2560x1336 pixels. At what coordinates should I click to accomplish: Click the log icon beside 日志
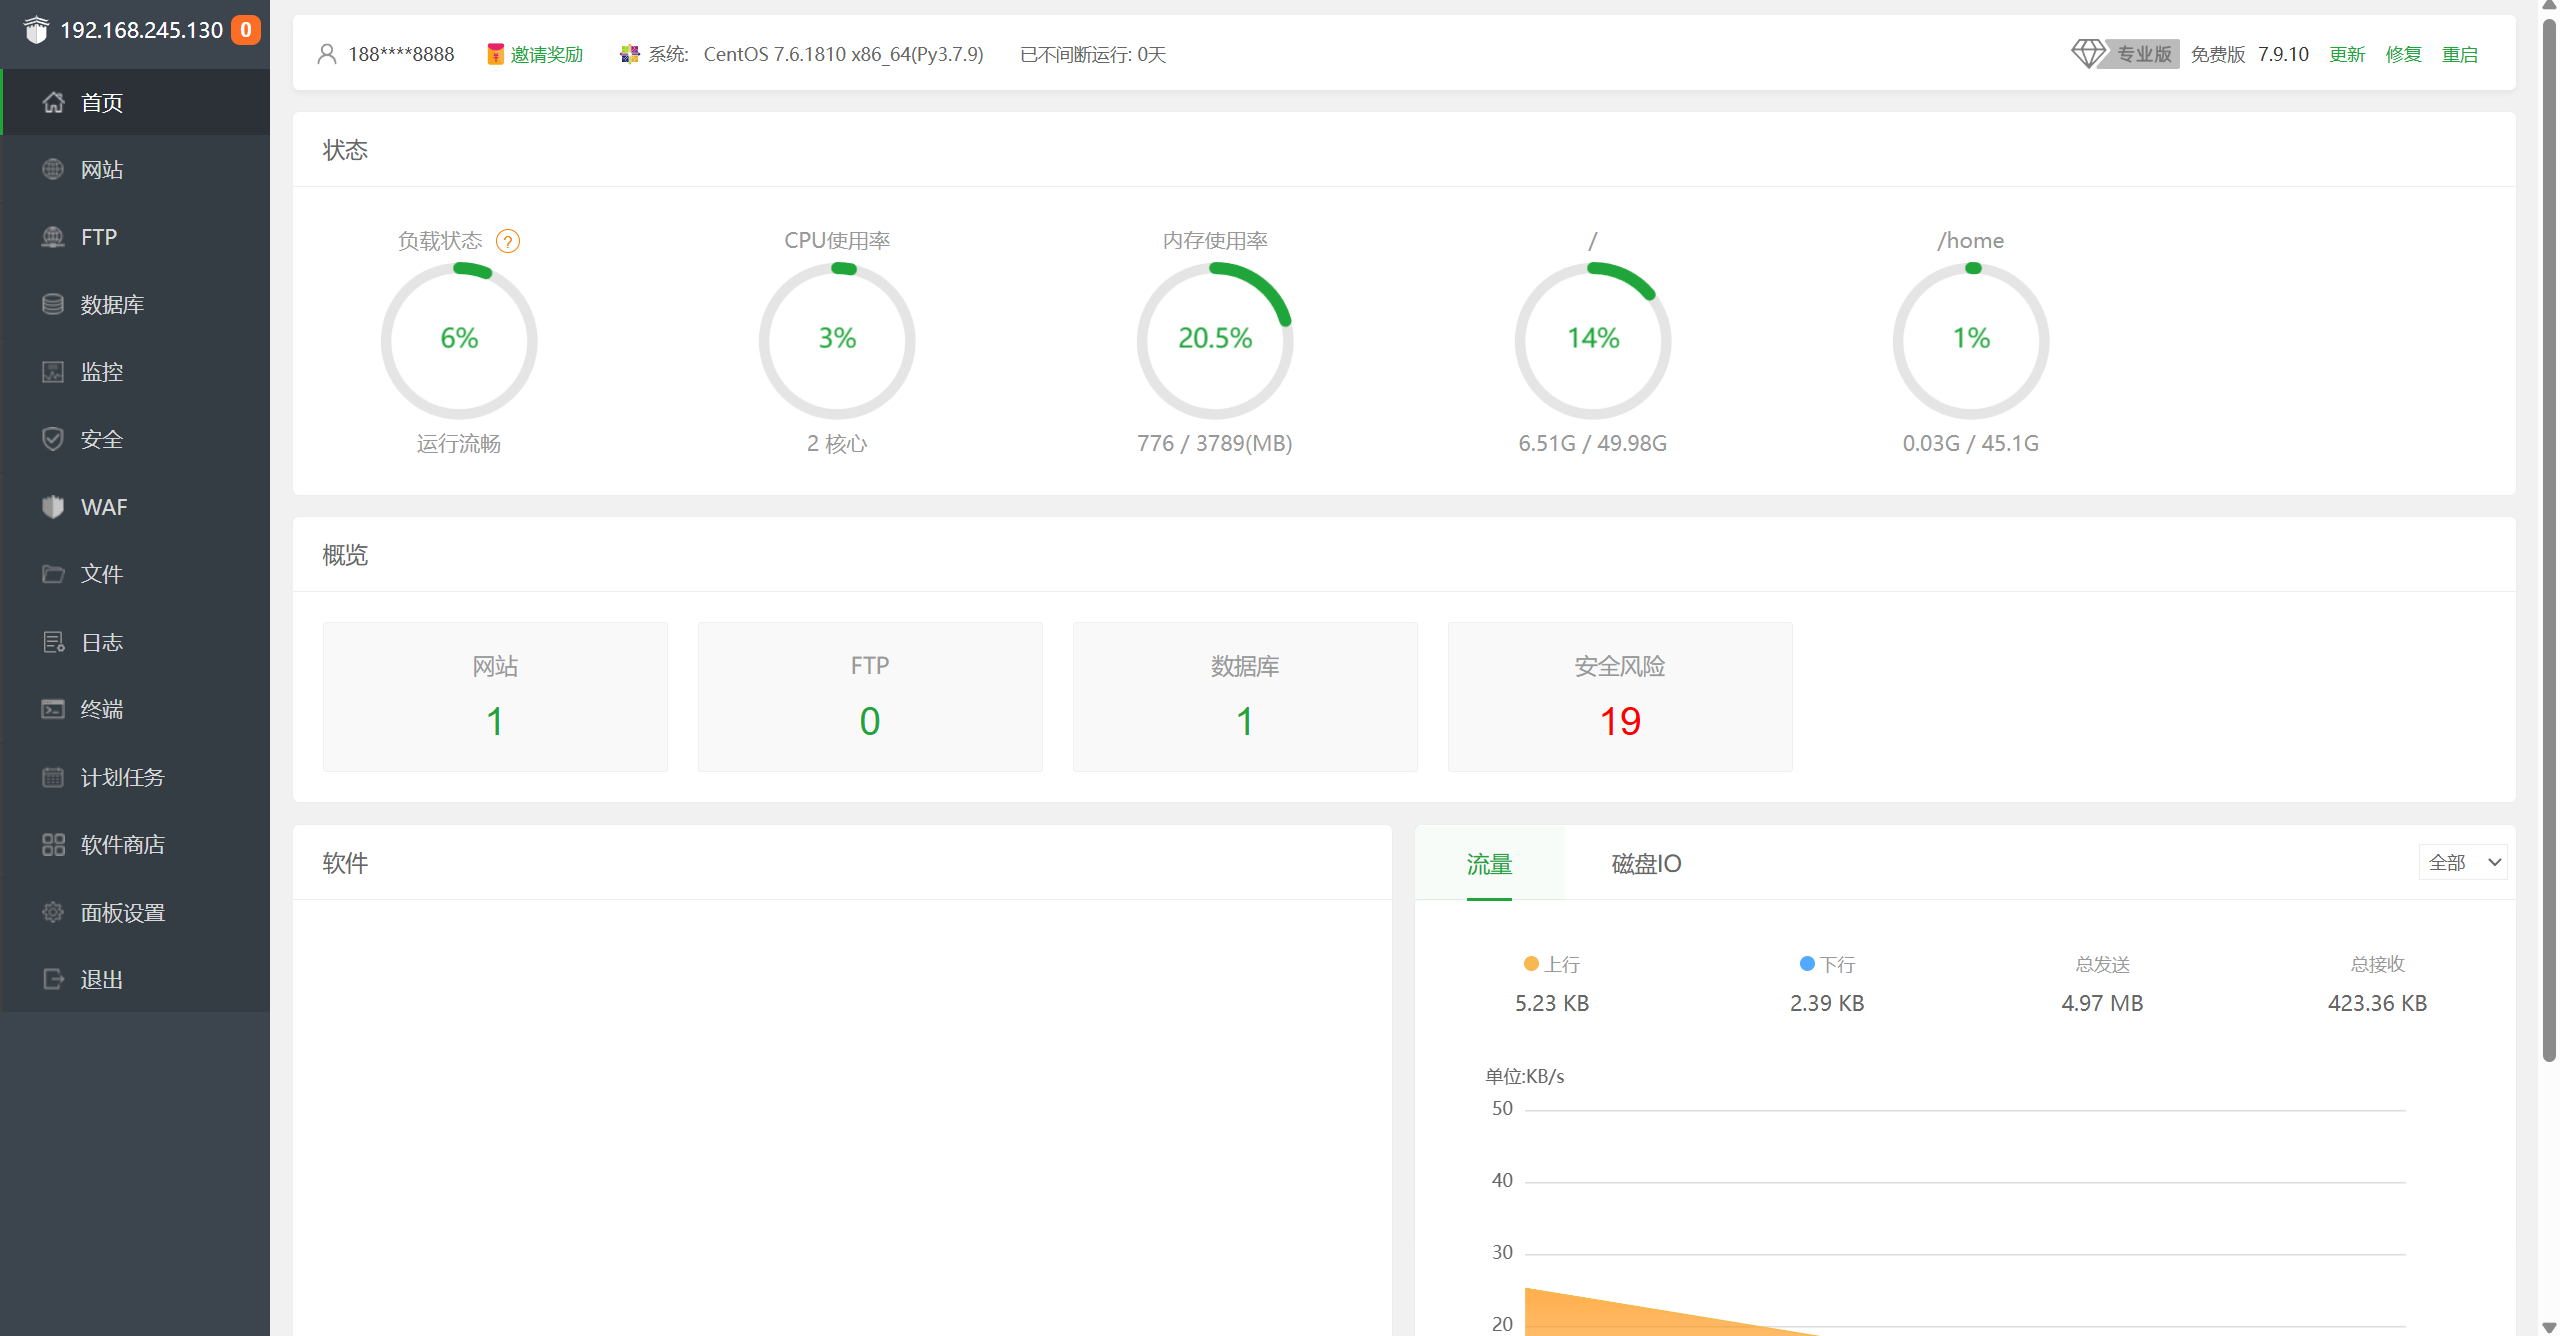click(x=53, y=642)
